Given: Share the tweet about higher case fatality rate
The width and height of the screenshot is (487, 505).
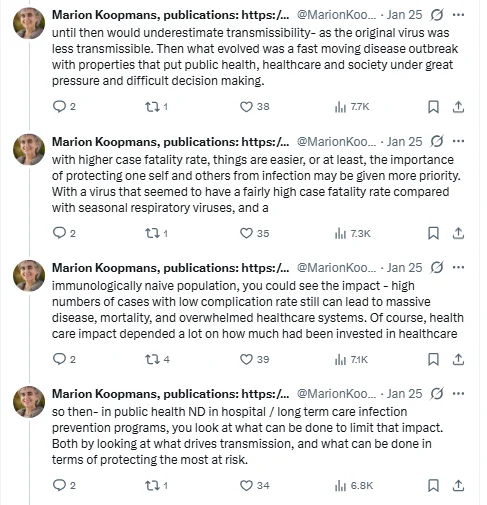Looking at the screenshot, I should (458, 233).
